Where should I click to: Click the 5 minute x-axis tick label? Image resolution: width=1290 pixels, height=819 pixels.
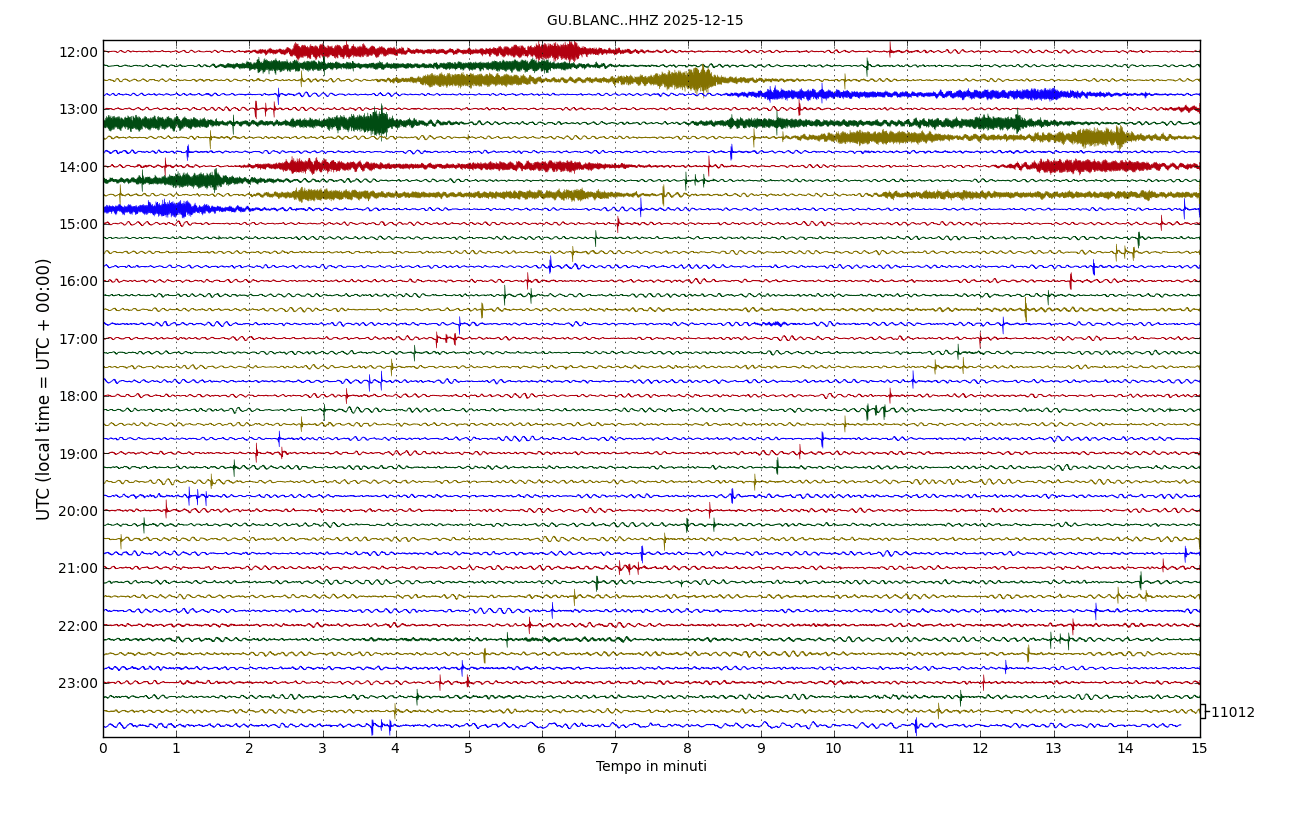(468, 749)
